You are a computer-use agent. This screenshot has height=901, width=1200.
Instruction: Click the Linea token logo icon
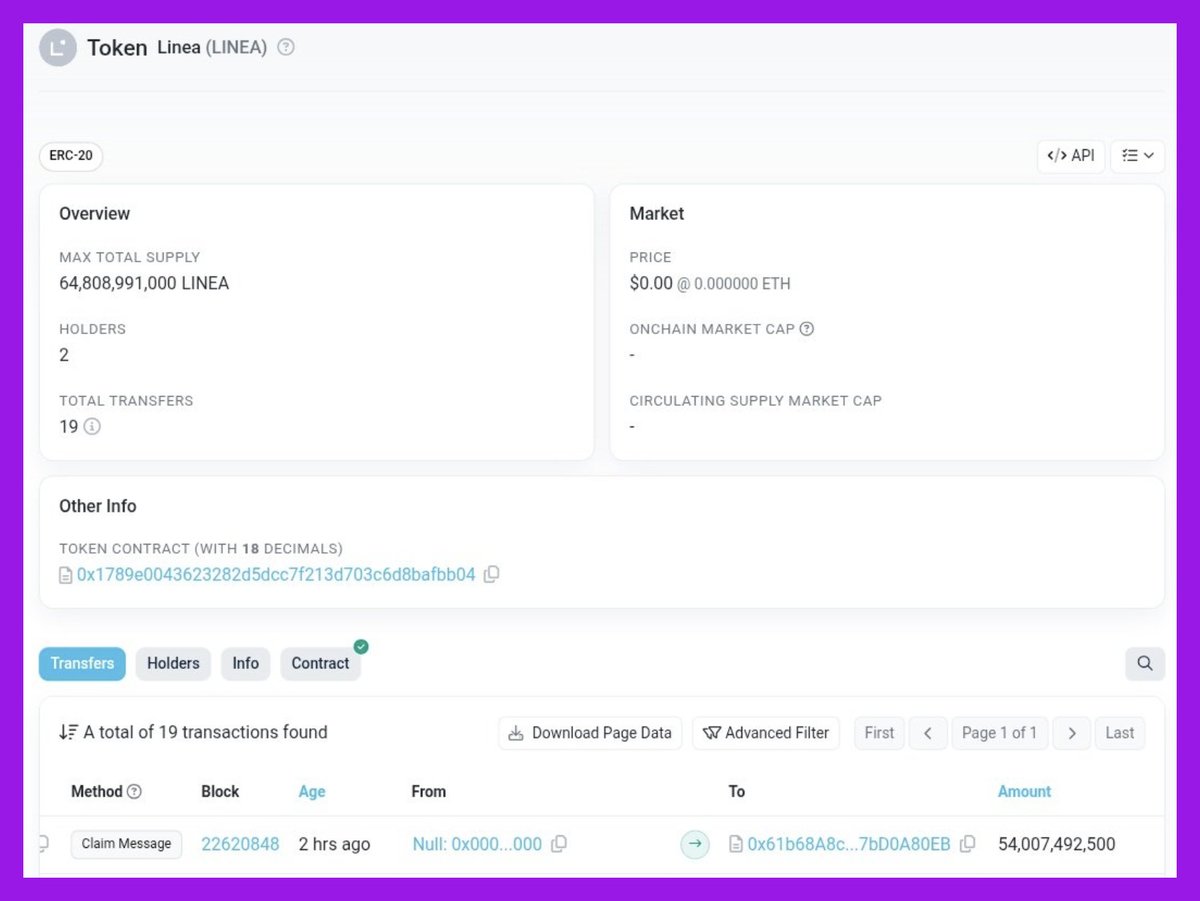58,47
